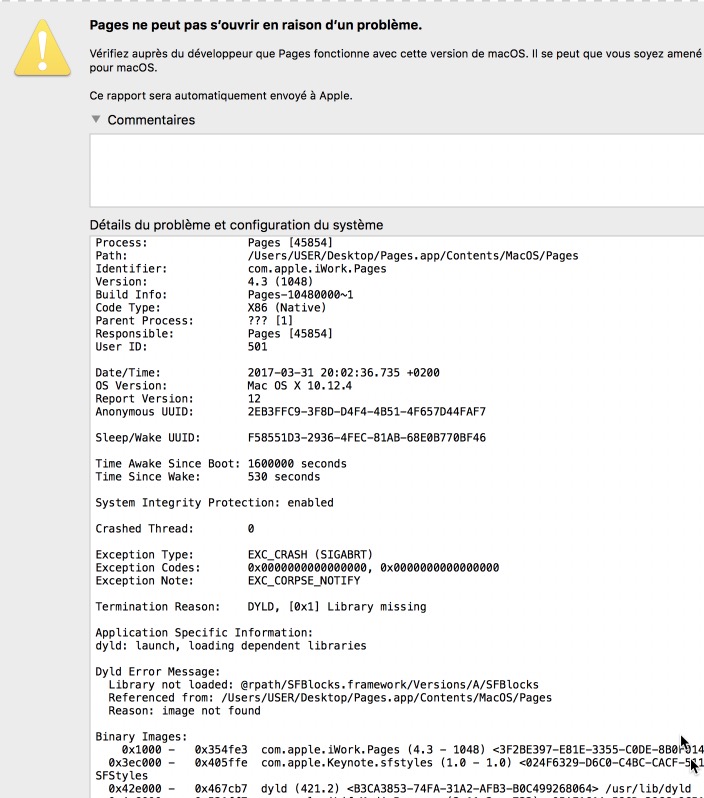Click the heading 'Pages ne peut pas s'ouvrir'
704x798 pixels.
point(256,25)
